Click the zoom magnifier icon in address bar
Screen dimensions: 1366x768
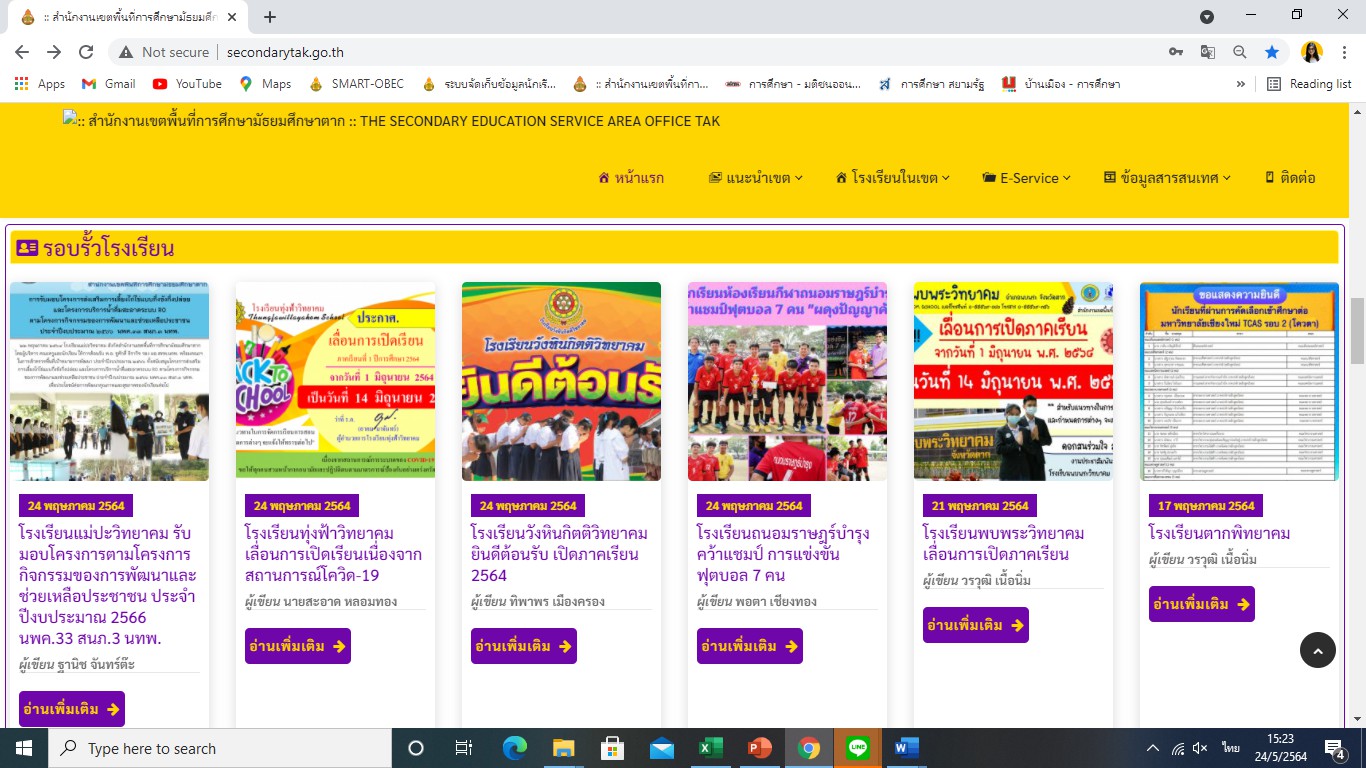coord(1239,52)
